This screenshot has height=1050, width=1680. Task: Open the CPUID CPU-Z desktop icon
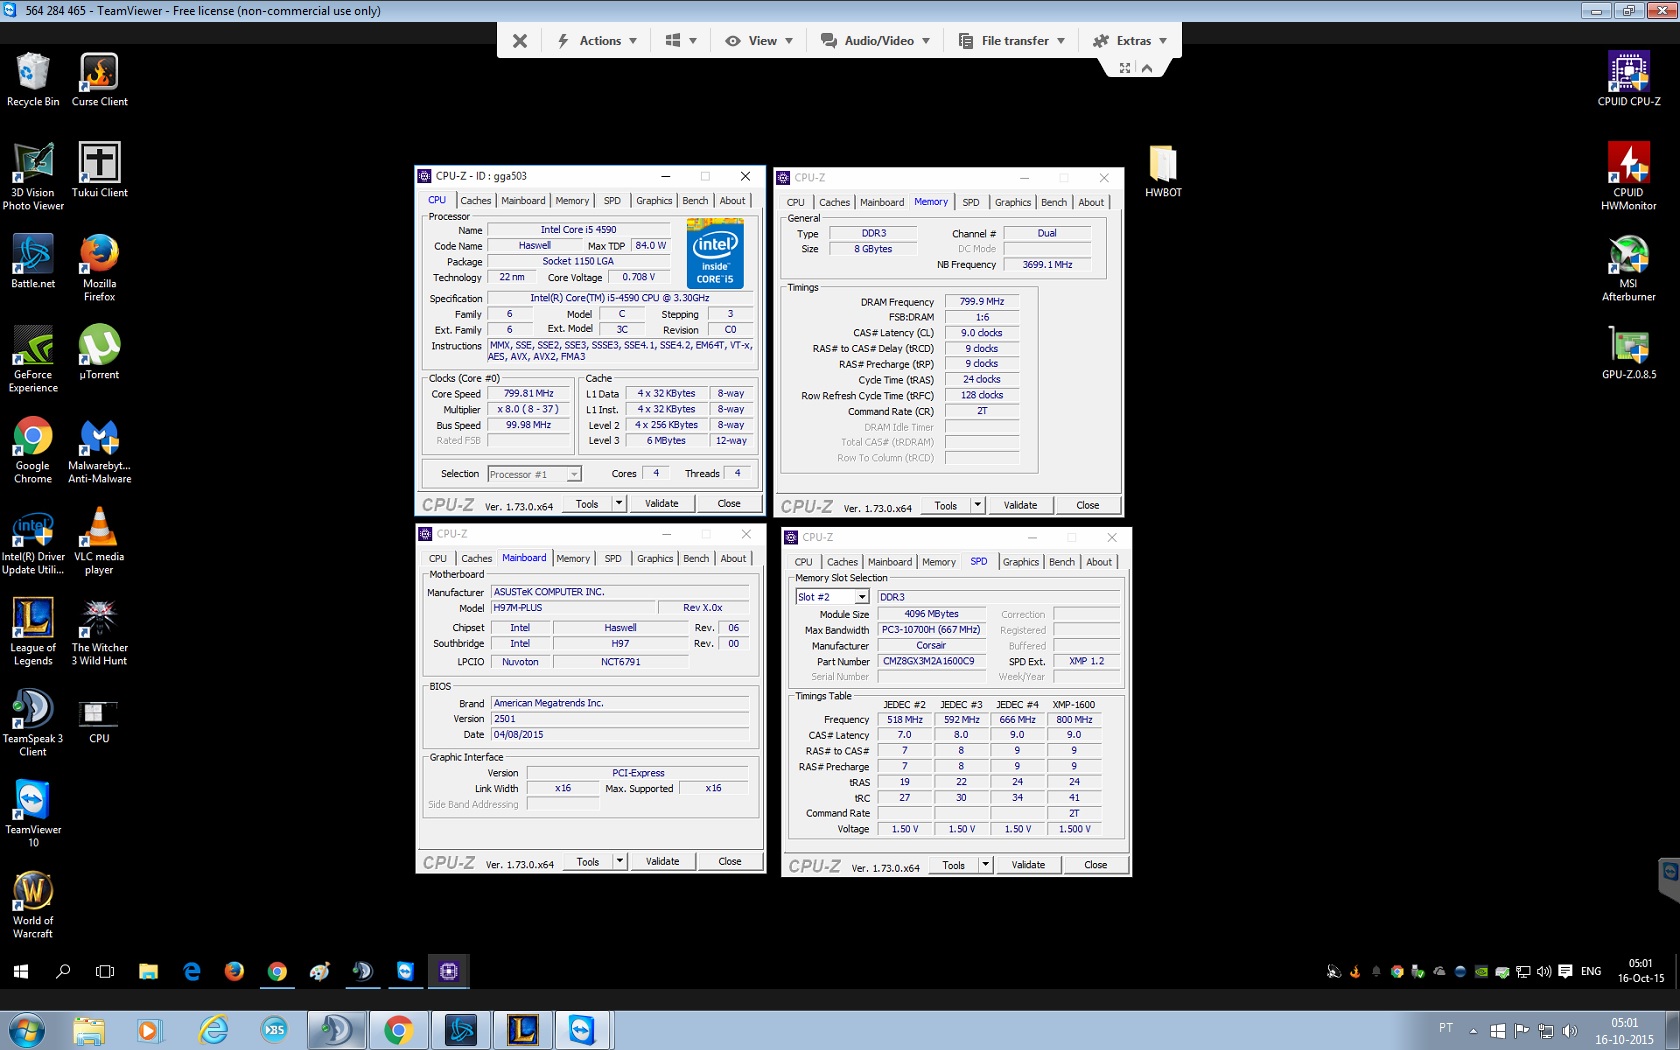point(1629,80)
